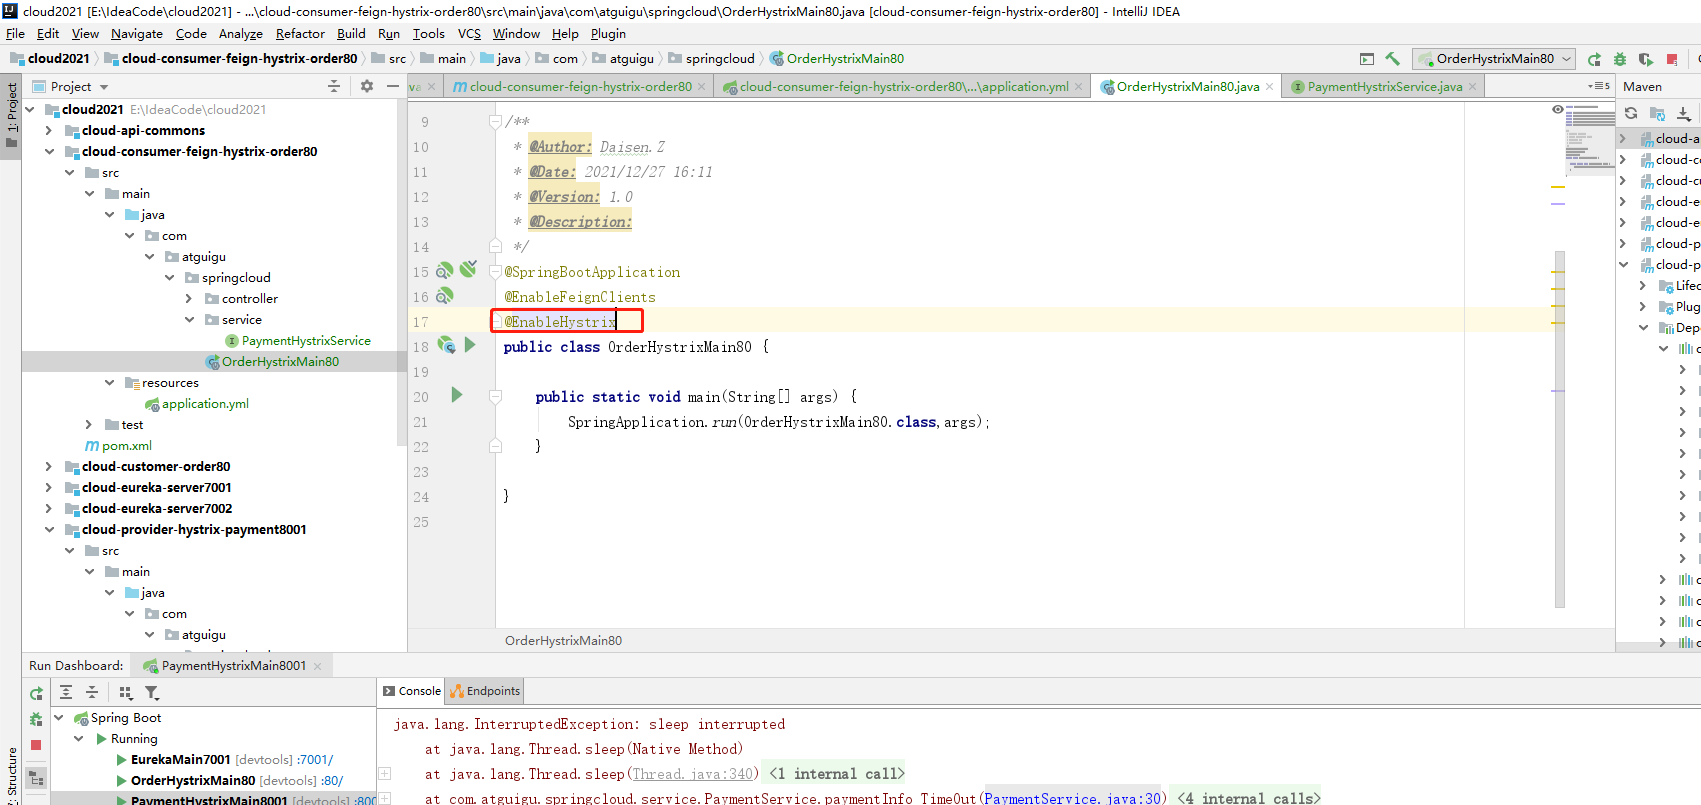The image size is (1701, 805).
Task: Expand the controller package
Action: pyautogui.click(x=188, y=298)
